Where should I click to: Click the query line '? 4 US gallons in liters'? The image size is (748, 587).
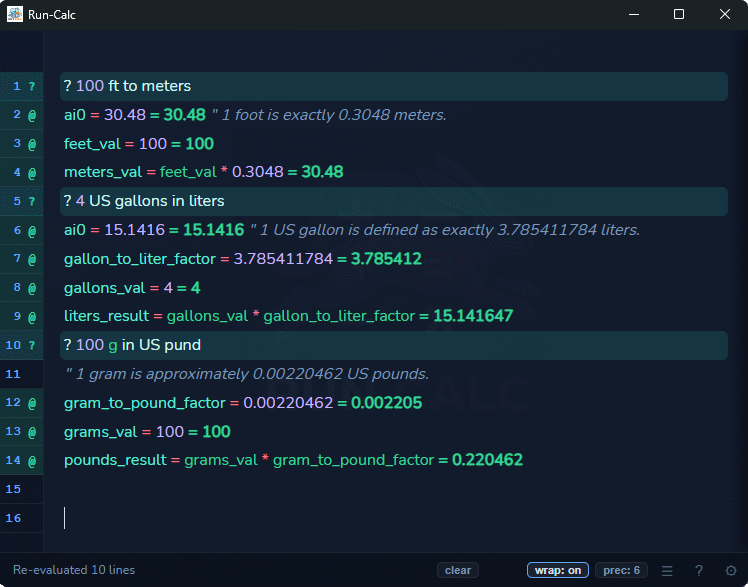pos(394,201)
